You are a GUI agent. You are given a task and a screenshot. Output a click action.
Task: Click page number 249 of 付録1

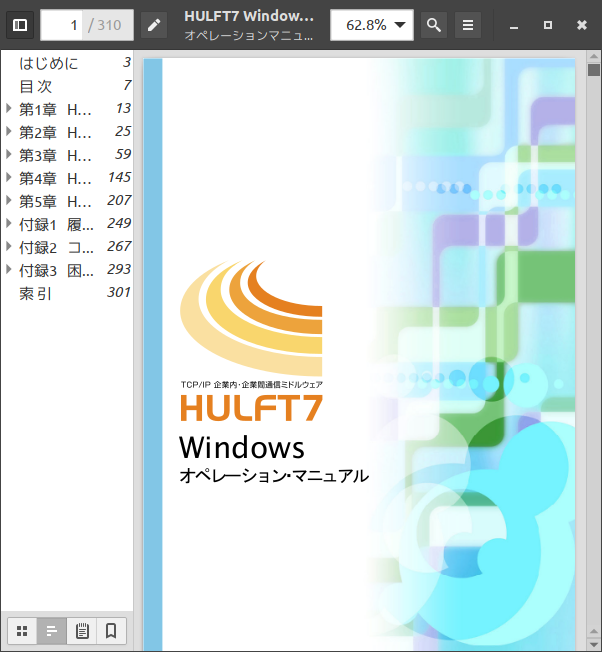(x=119, y=223)
